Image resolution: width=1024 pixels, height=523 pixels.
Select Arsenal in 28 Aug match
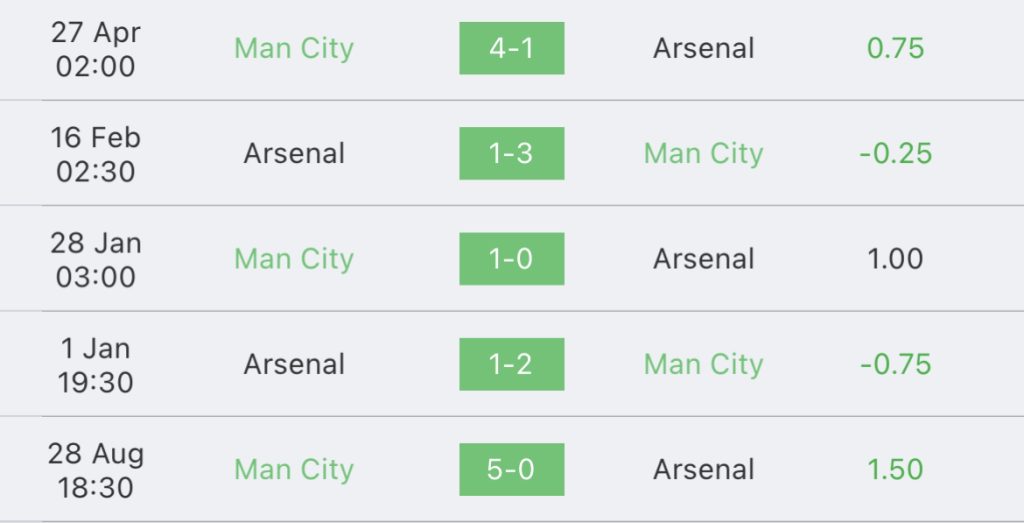[704, 469]
